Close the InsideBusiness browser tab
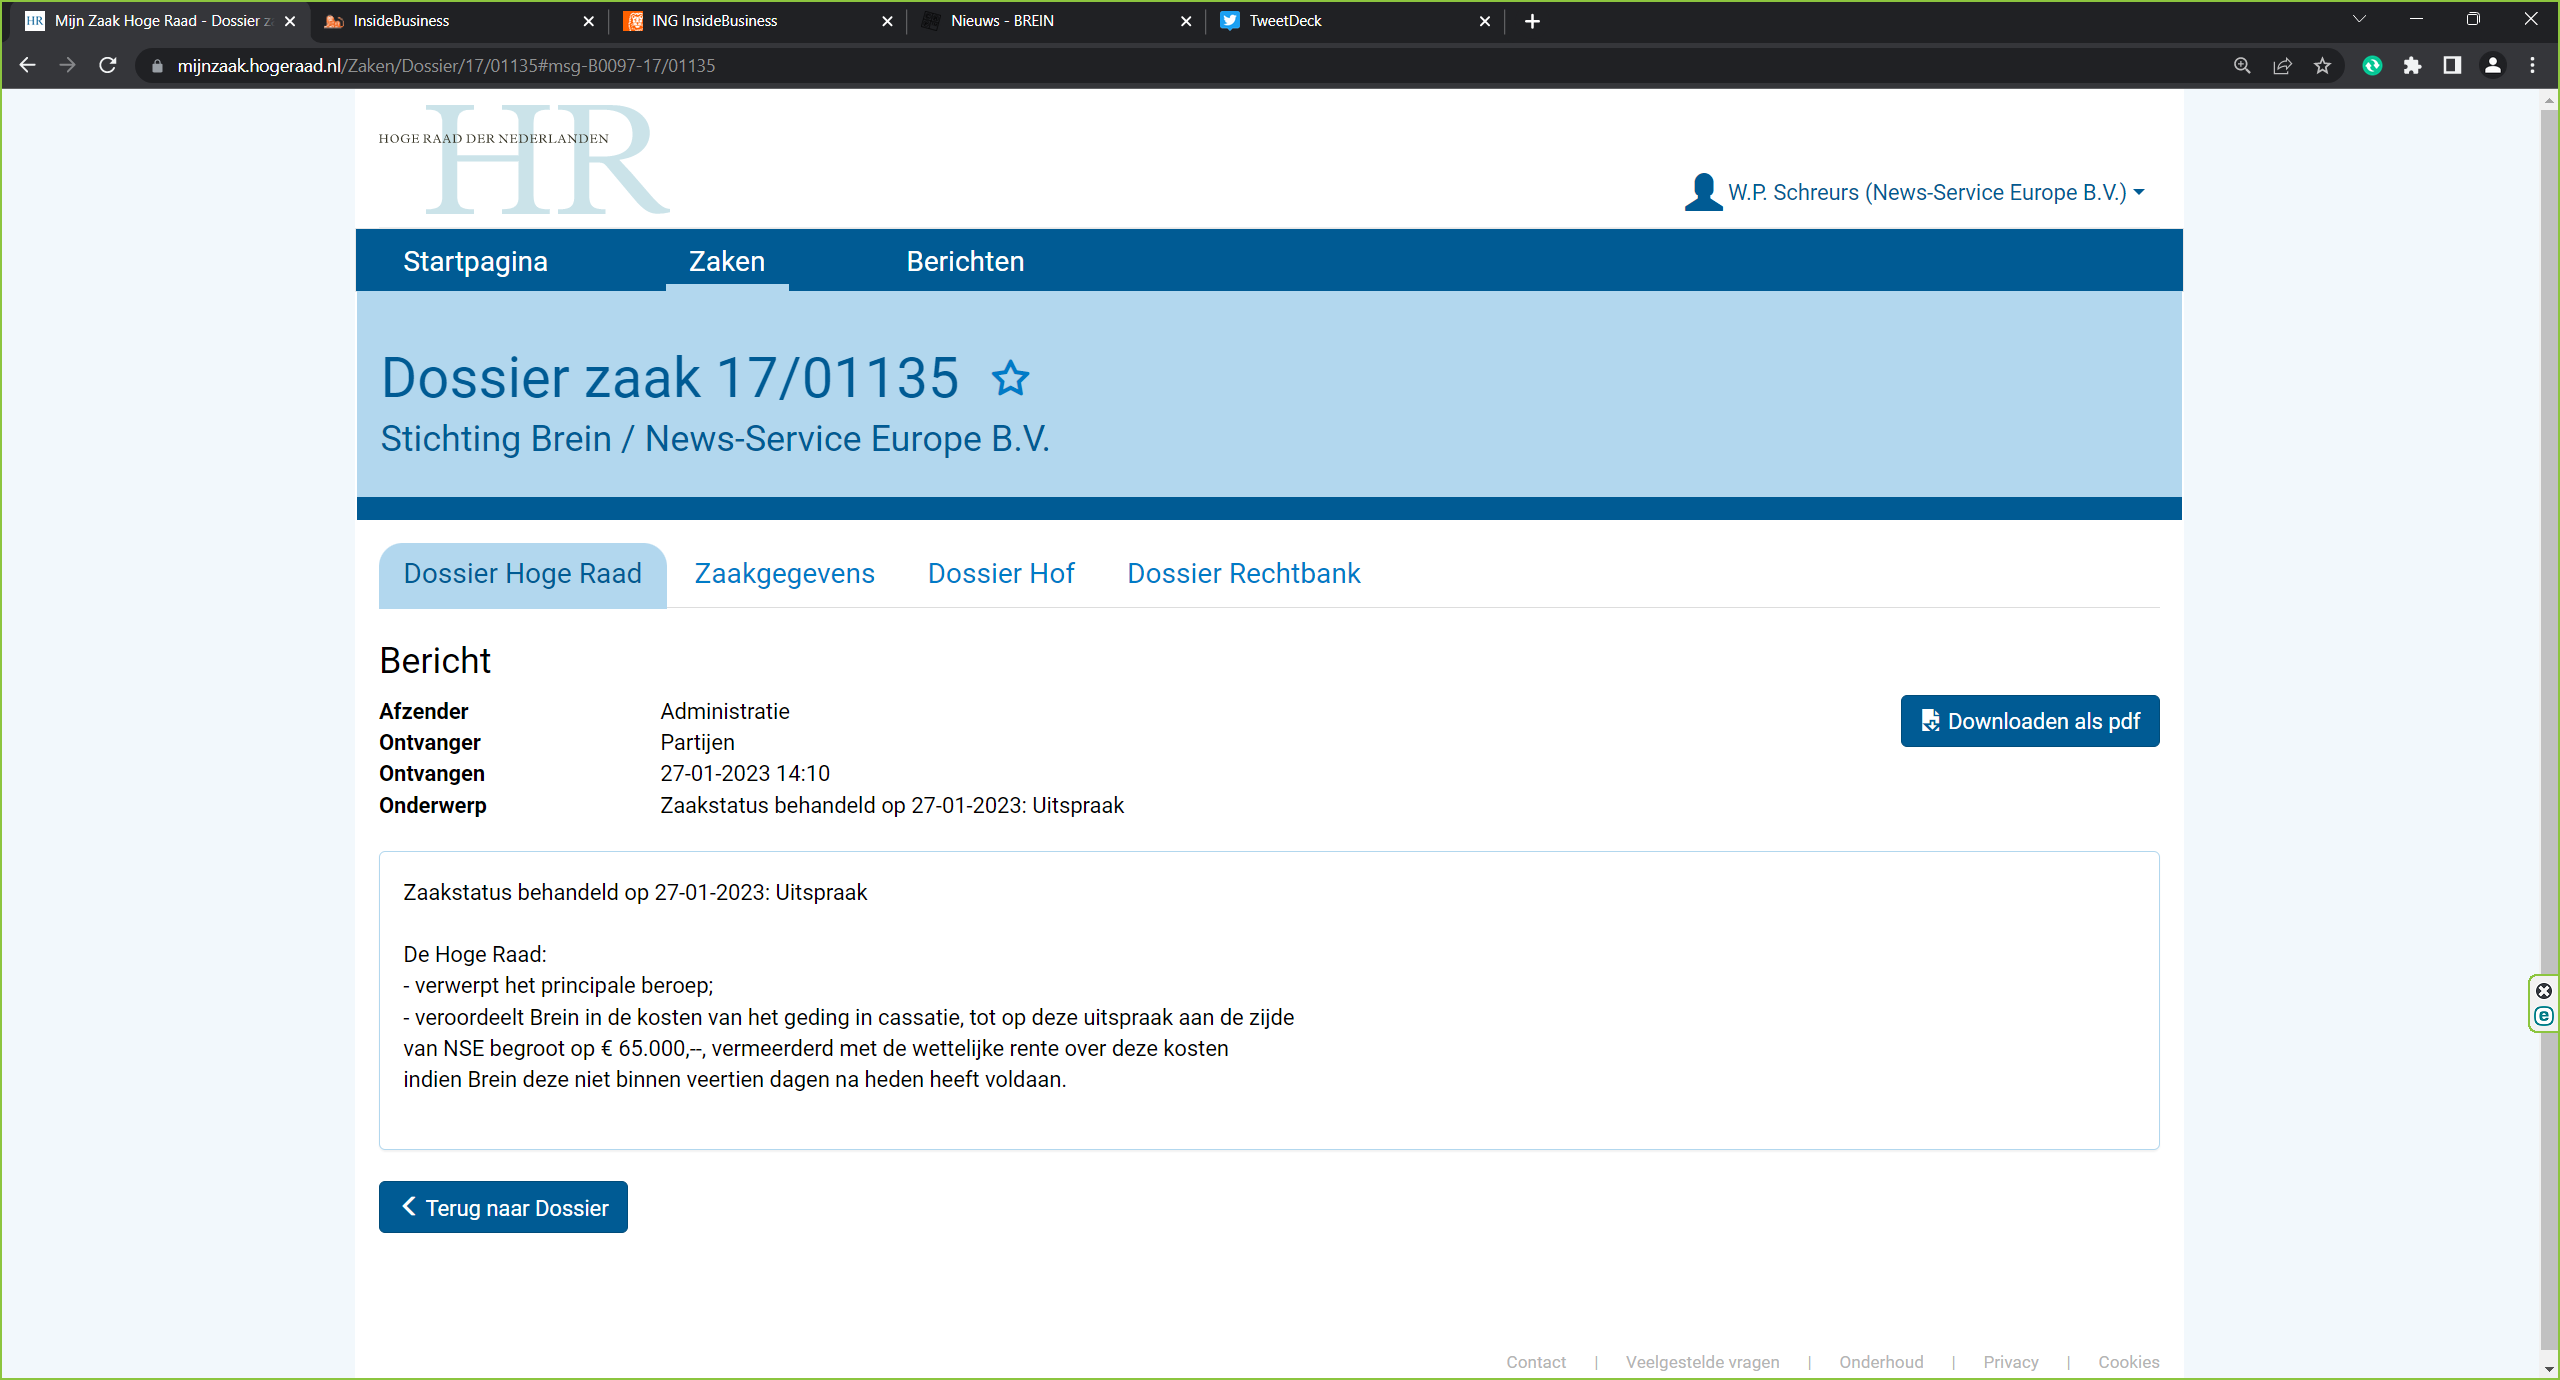The width and height of the screenshot is (2560, 1380). [x=588, y=21]
